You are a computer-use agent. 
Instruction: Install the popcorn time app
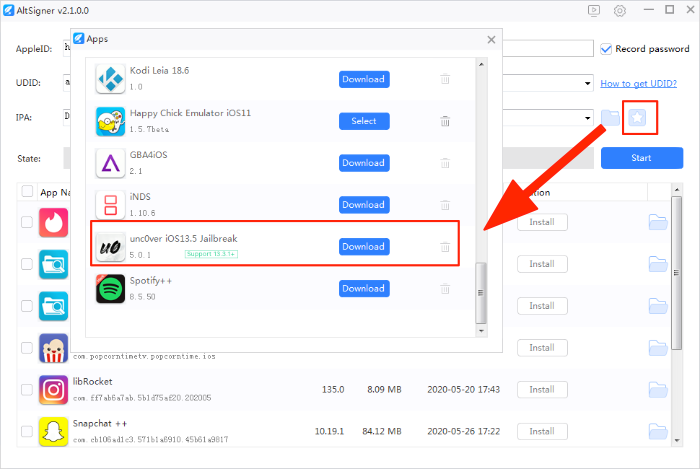(542, 348)
